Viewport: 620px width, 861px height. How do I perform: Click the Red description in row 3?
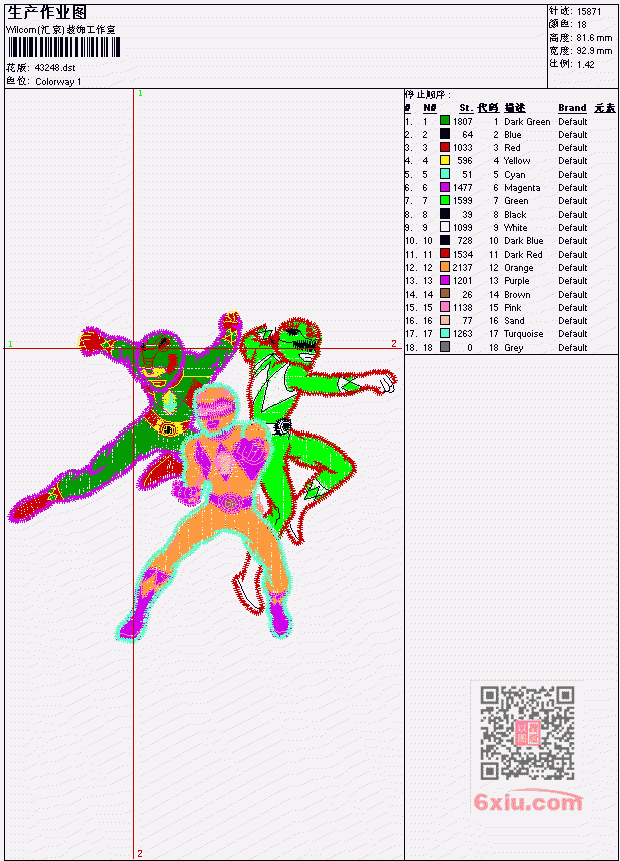(x=512, y=148)
